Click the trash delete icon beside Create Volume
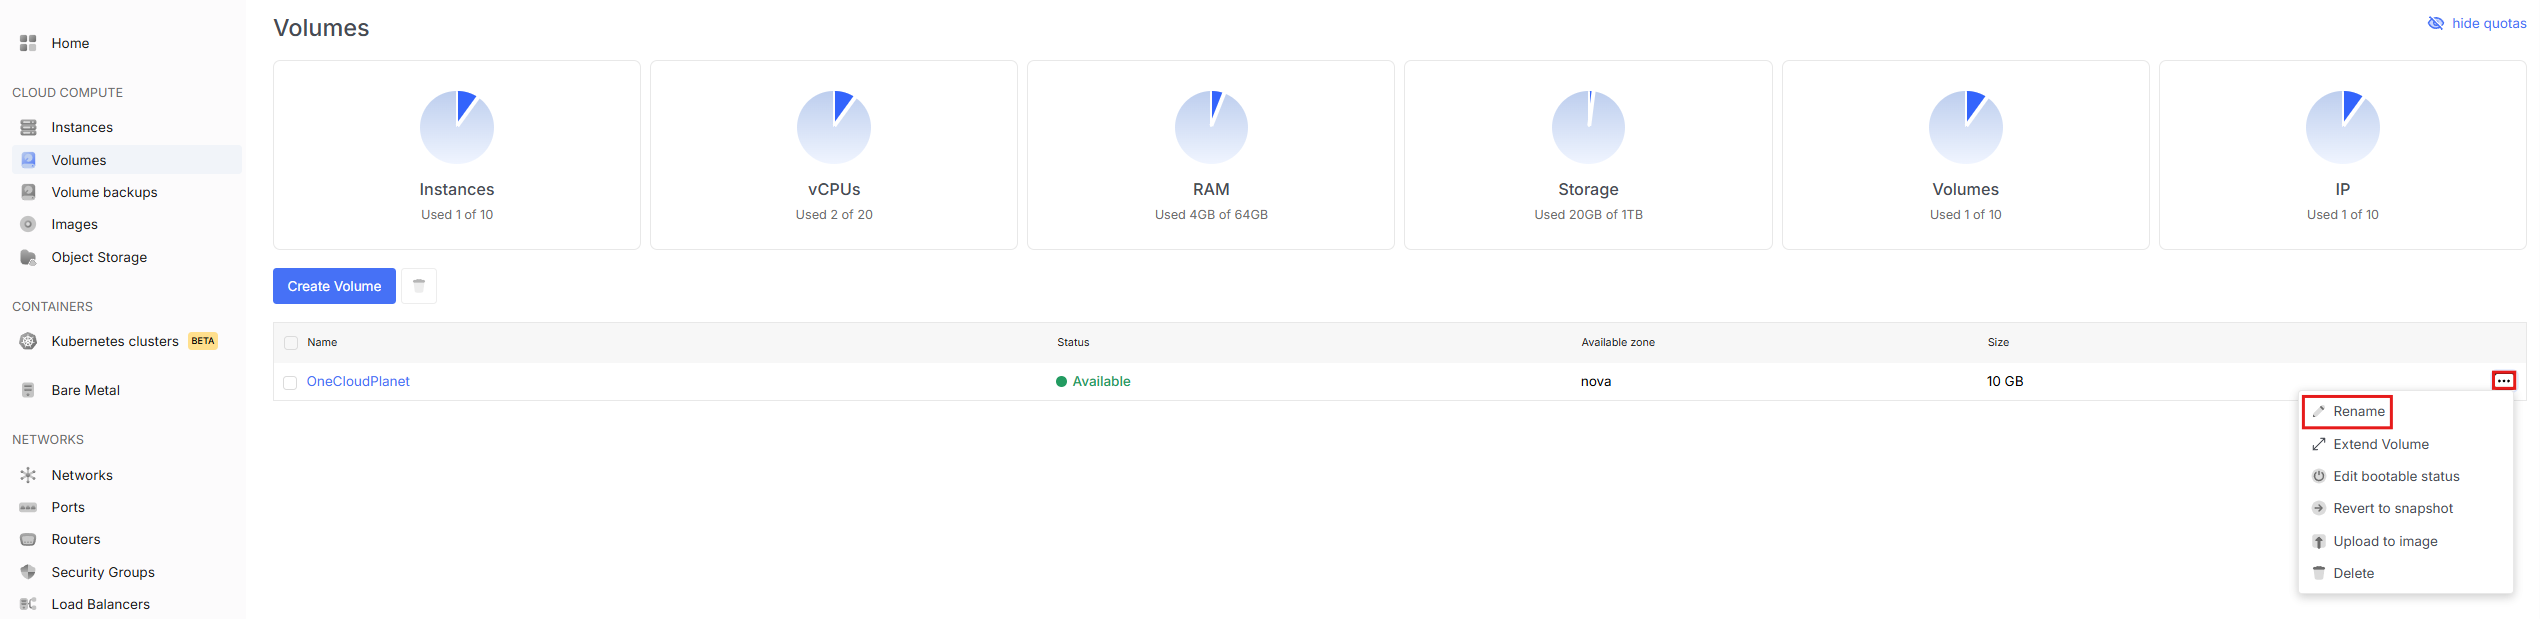The image size is (2540, 619). (419, 286)
